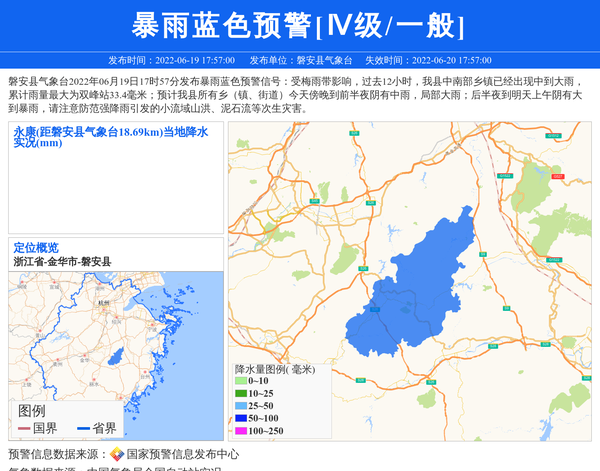
Task: Click the dark green 10~25 swatch
Action: [x=241, y=393]
